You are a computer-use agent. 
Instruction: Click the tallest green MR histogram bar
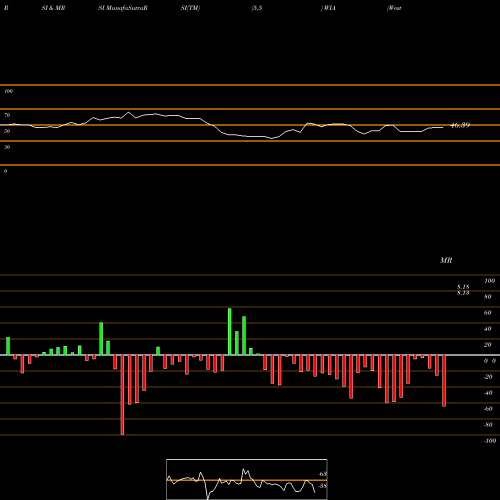pyautogui.click(x=230, y=332)
